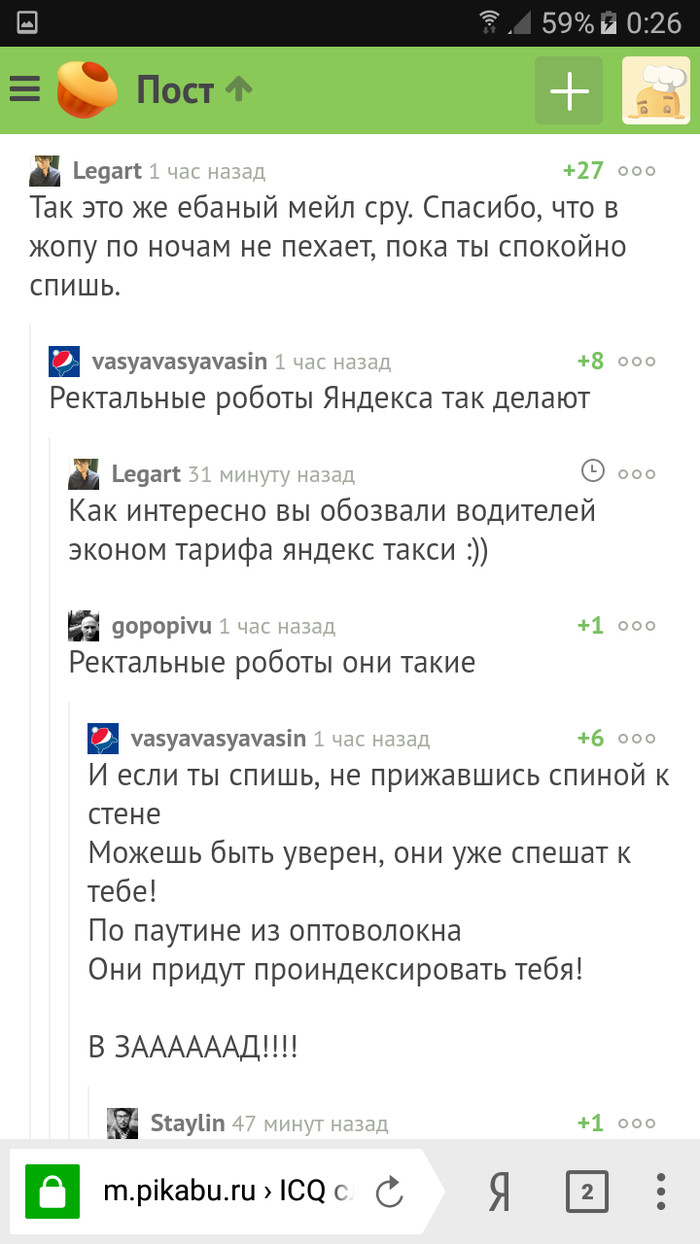The height and width of the screenshot is (1244, 700).
Task: Click the Pikabu logo icon
Action: coord(85,88)
